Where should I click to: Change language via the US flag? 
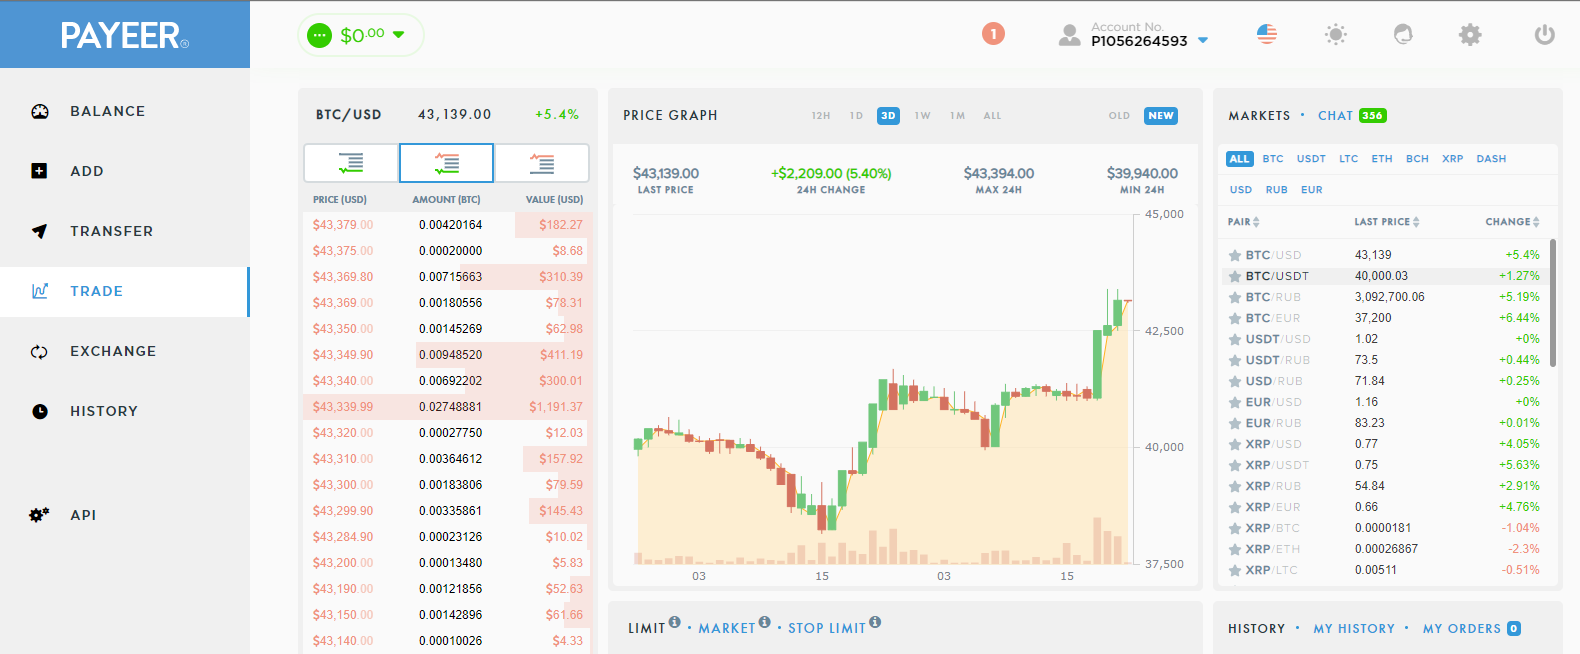click(x=1267, y=34)
